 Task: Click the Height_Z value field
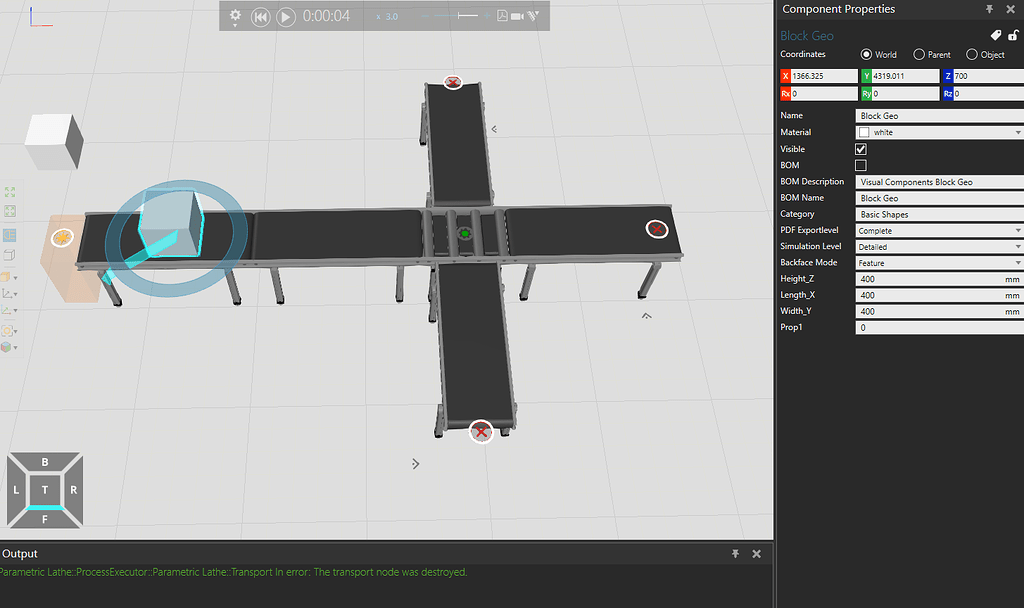coord(930,279)
